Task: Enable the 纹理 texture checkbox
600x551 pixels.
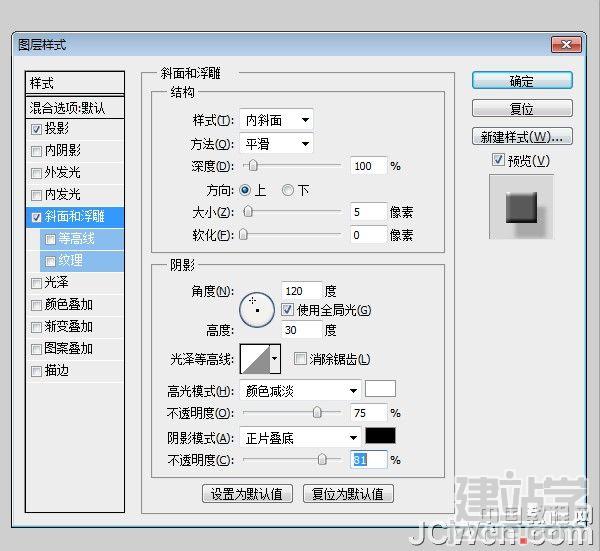Action: coord(50,261)
